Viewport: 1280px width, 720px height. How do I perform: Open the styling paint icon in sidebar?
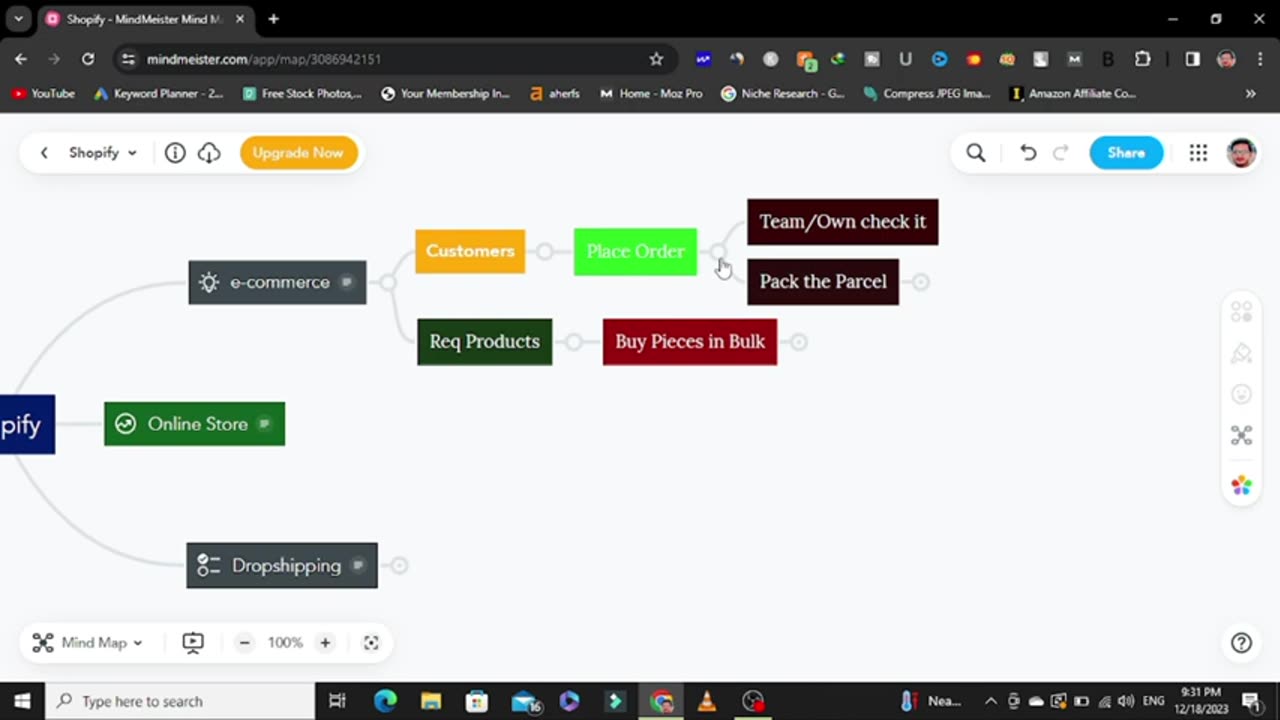tap(1241, 353)
